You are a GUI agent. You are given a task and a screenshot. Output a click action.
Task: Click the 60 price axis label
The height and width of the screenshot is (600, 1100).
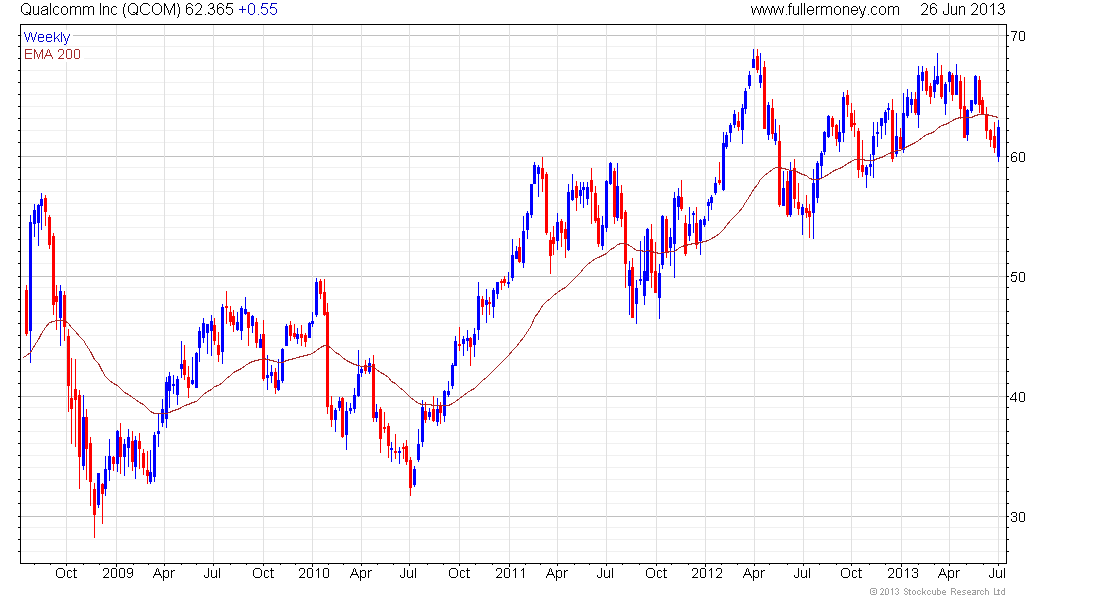click(1017, 157)
